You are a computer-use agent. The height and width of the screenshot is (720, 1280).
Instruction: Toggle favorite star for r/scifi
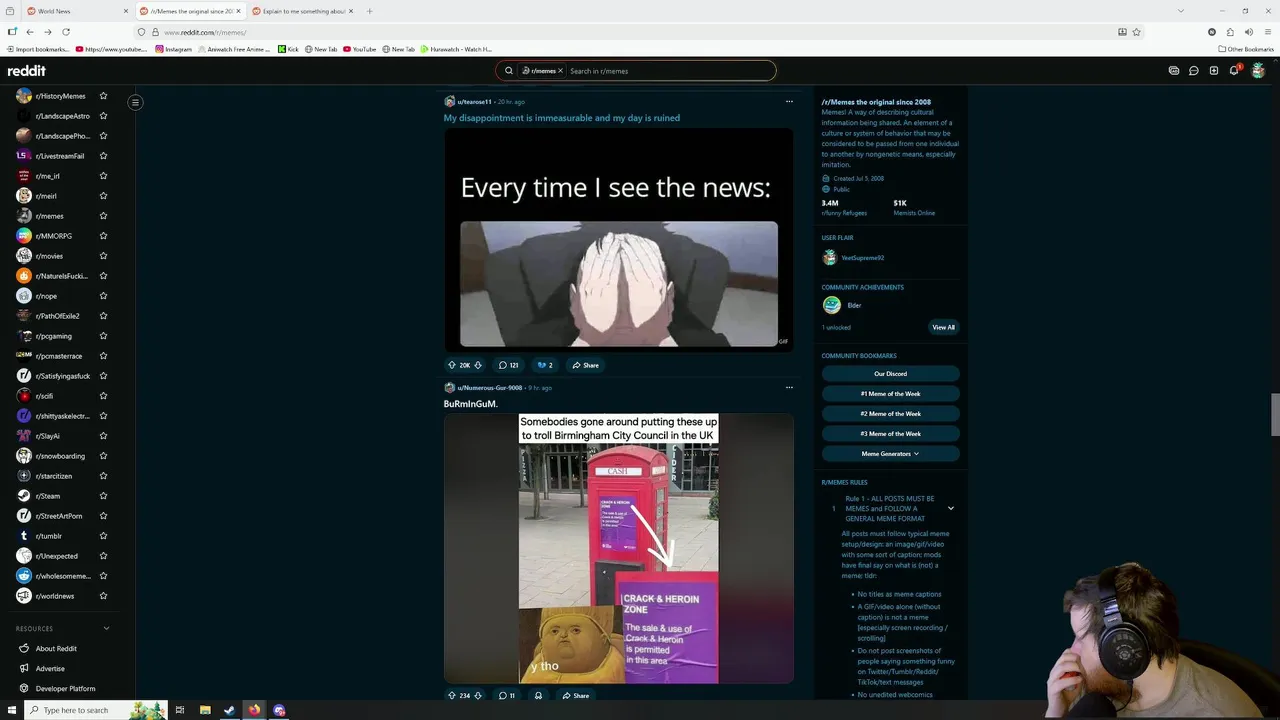coord(103,396)
